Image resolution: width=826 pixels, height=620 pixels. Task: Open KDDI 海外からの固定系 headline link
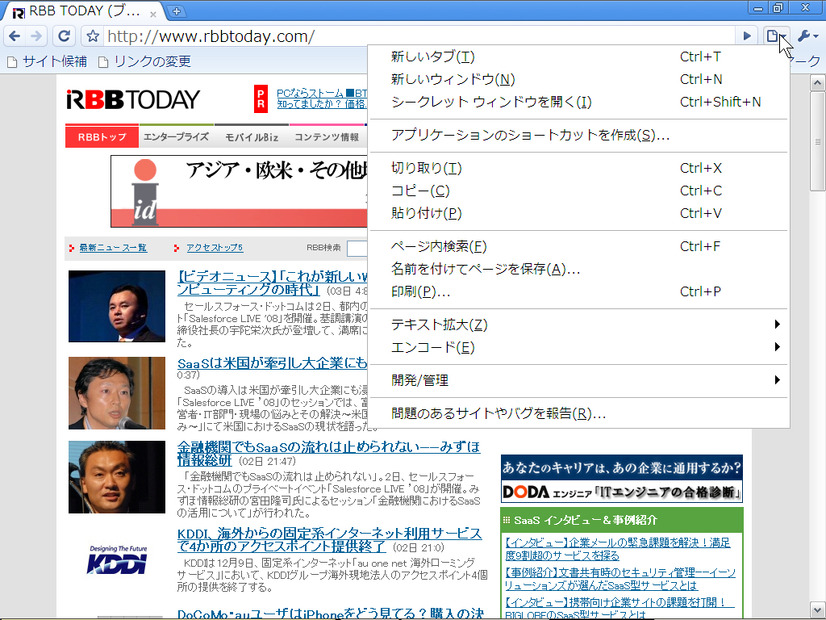pyautogui.click(x=329, y=539)
